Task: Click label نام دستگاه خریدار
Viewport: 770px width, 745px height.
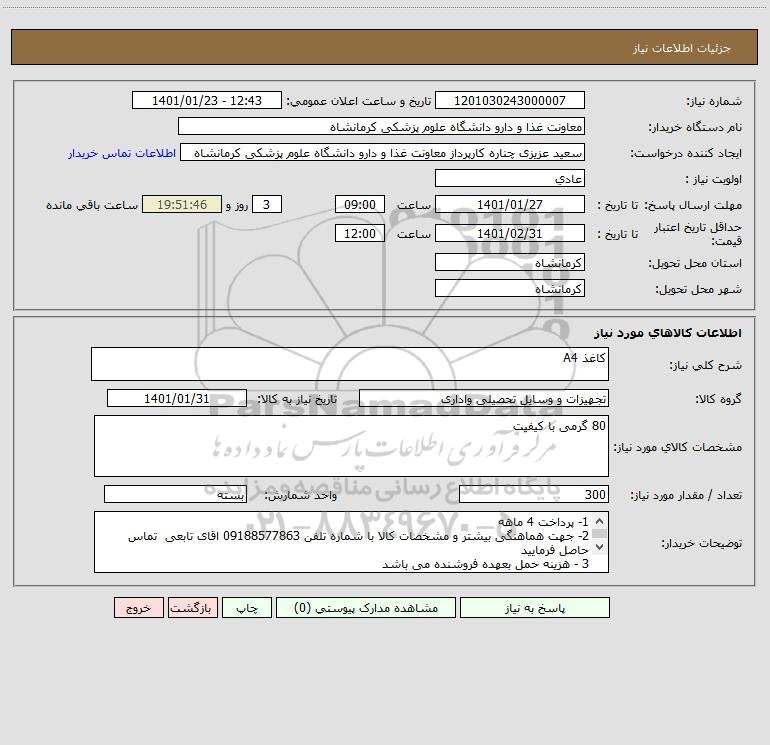Action: (695, 127)
